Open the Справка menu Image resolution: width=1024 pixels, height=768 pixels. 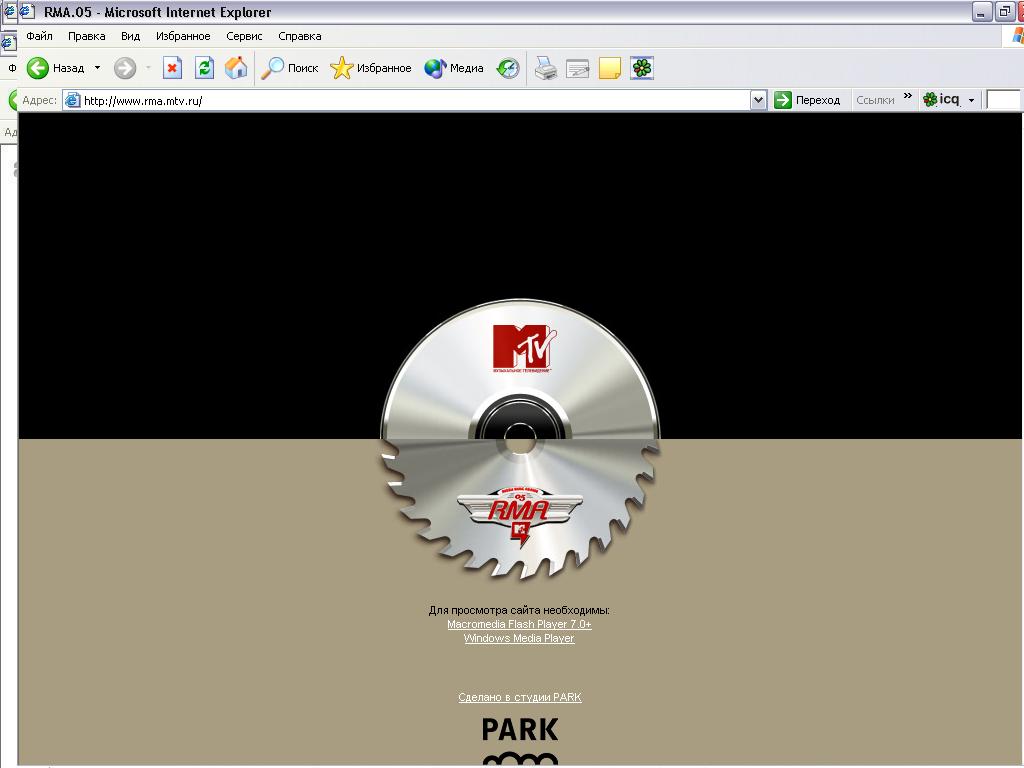pos(300,36)
